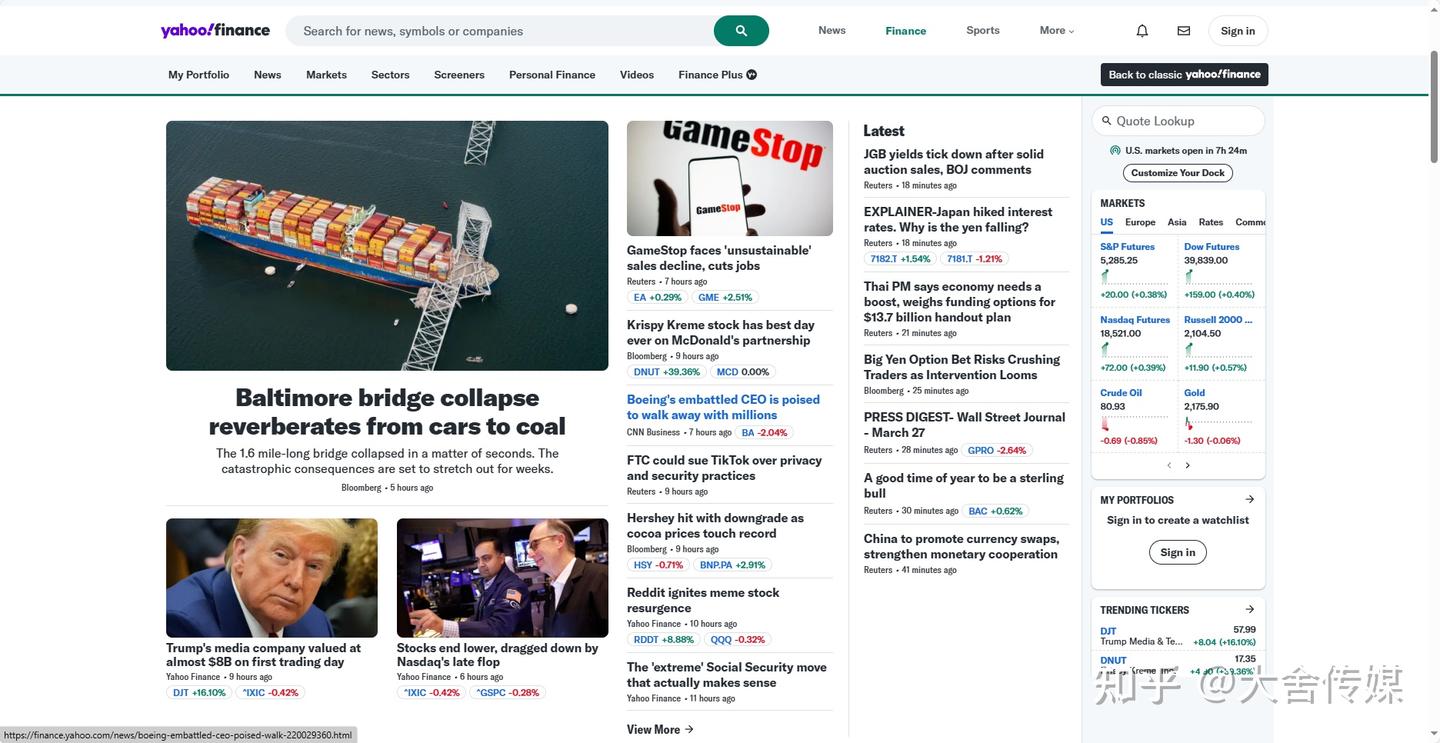Open Trending Tickers arrow icon
1440x743 pixels.
point(1249,609)
